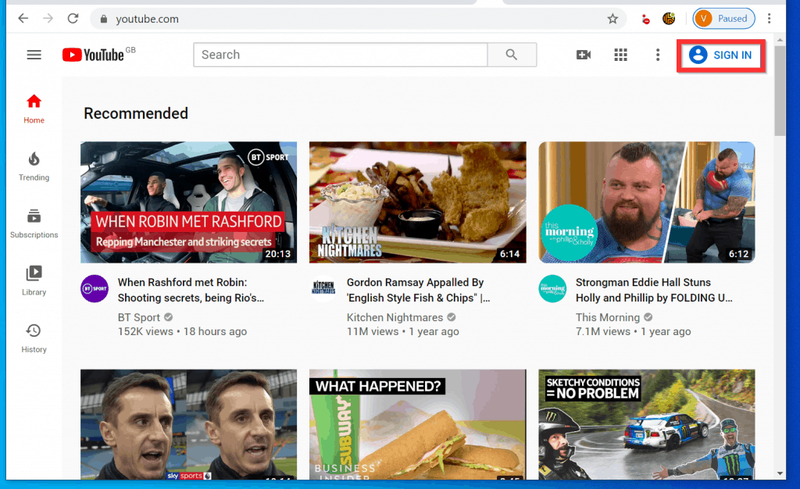Reload the page with the refresh icon
Image resolution: width=800 pixels, height=489 pixels.
[x=73, y=19]
